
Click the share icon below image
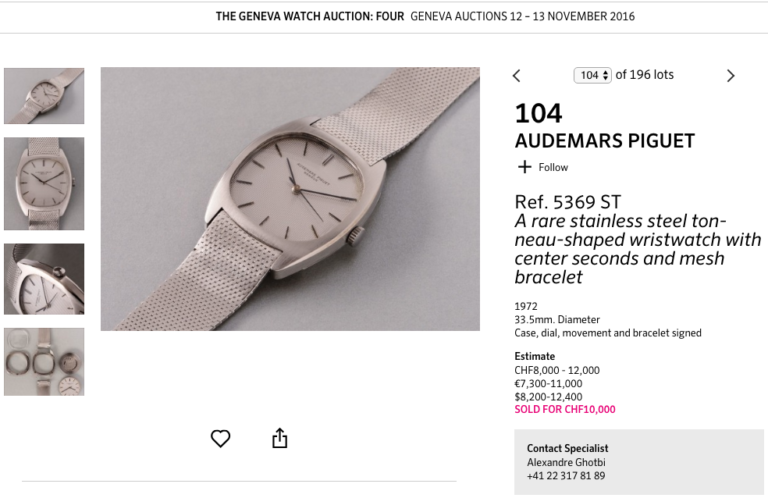click(280, 438)
